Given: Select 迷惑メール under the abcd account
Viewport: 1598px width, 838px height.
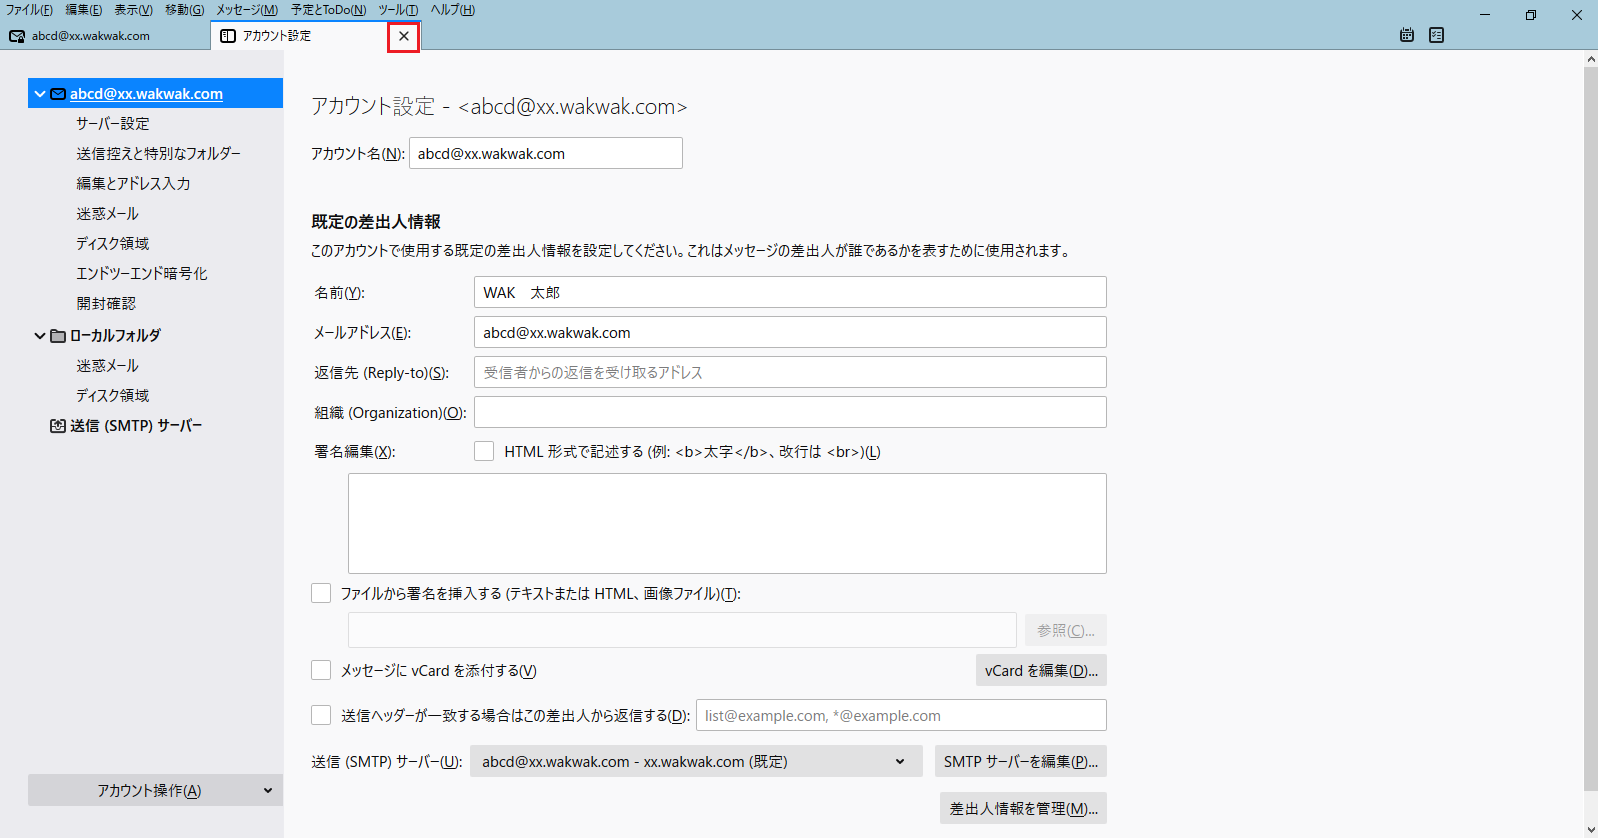Looking at the screenshot, I should (x=107, y=214).
